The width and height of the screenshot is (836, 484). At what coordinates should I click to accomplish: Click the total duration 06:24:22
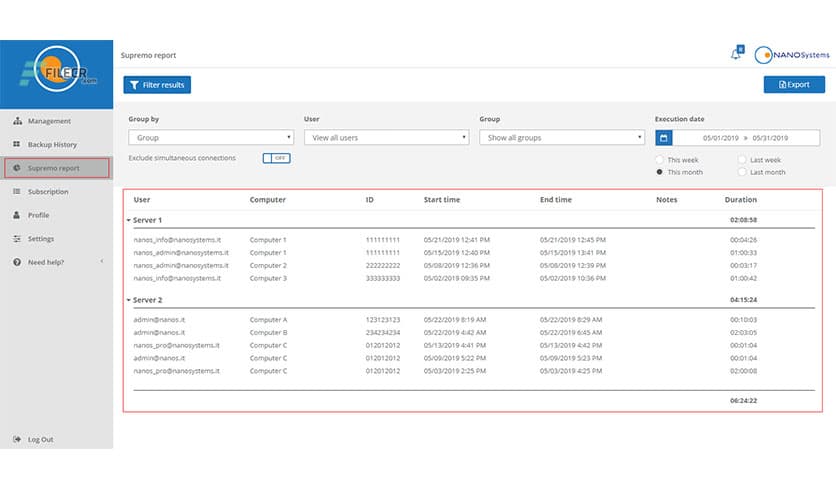click(x=743, y=400)
